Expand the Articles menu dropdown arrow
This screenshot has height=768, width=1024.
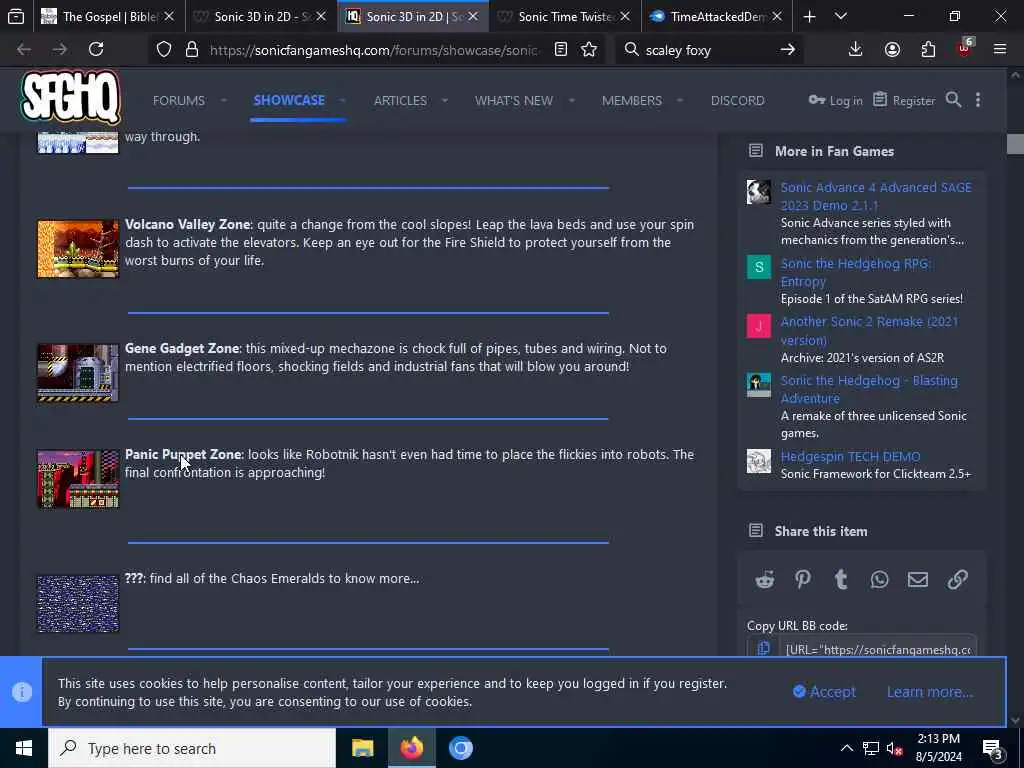click(x=445, y=101)
